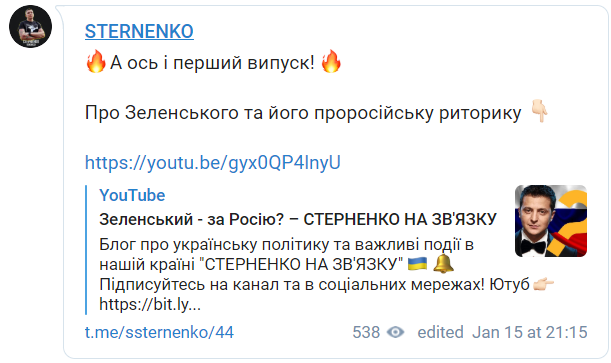Viewport: 611px width, 363px height.
Task: Click the pointing-right hand emoji after Ютуб
Action: click(543, 284)
